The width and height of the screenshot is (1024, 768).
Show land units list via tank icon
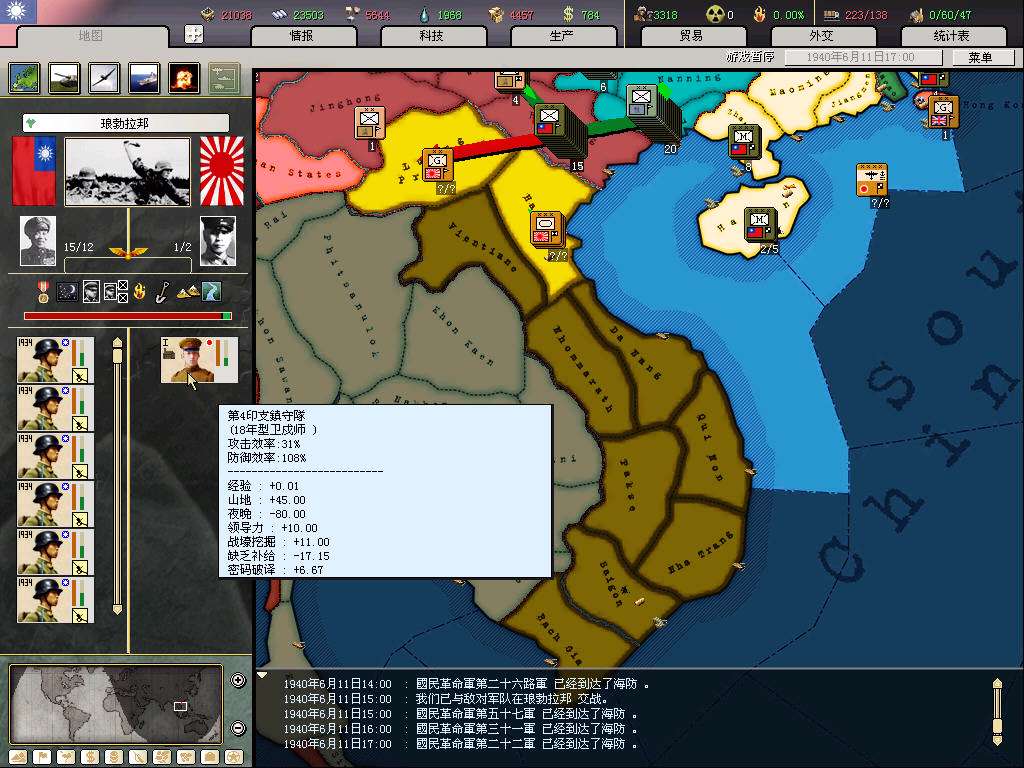(x=64, y=78)
